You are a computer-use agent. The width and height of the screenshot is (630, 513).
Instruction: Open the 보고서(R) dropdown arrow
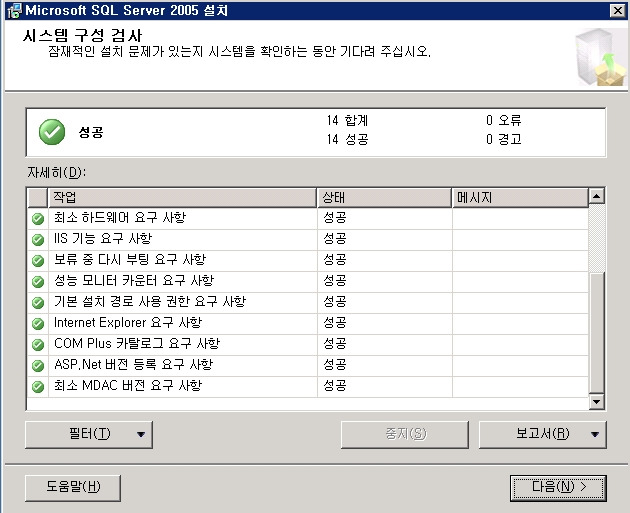(x=595, y=434)
